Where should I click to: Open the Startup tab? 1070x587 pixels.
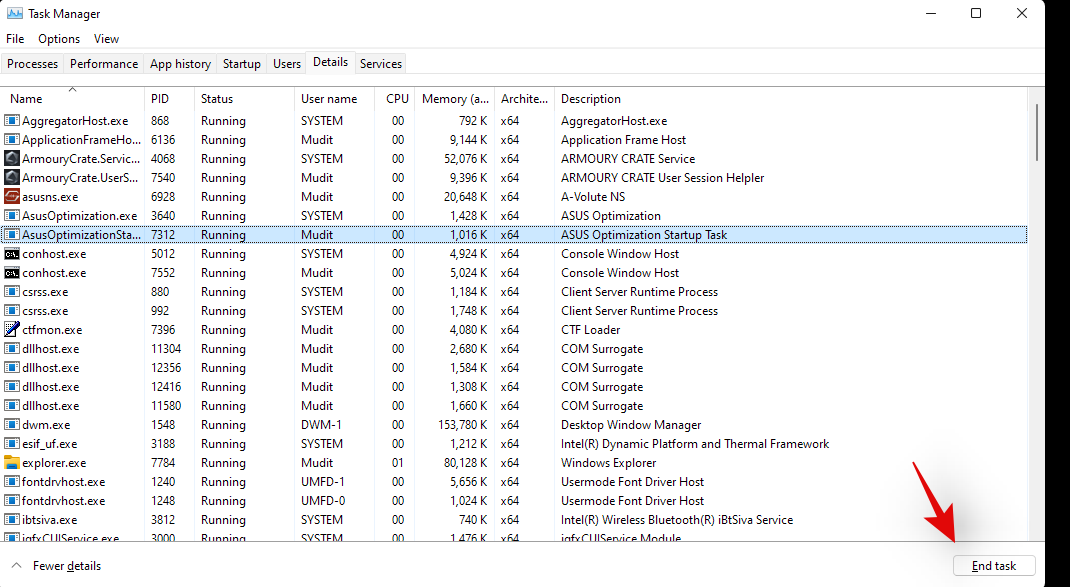241,64
